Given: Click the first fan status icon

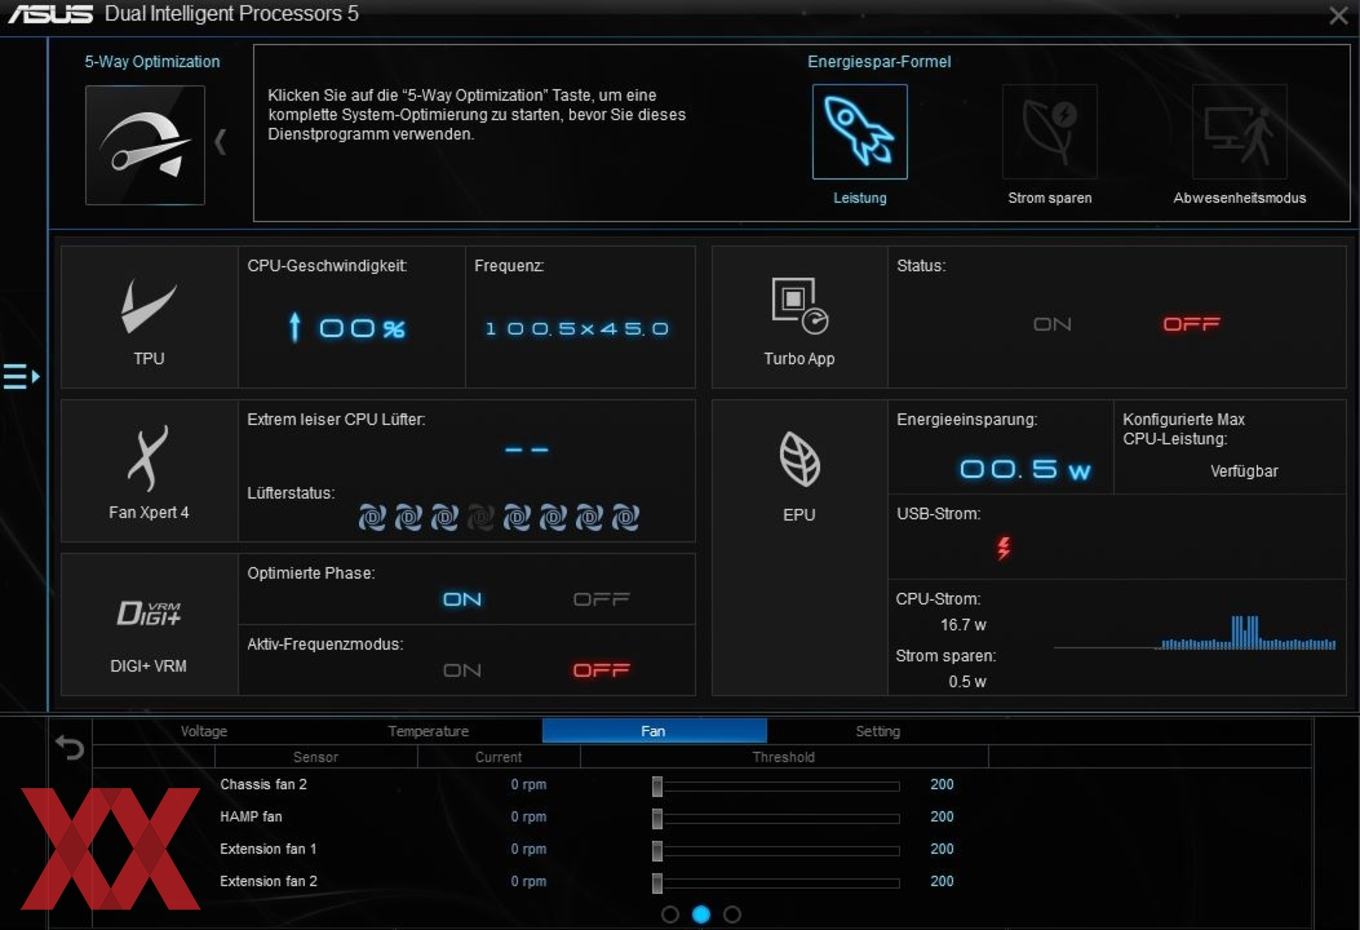Looking at the screenshot, I should tap(372, 517).
